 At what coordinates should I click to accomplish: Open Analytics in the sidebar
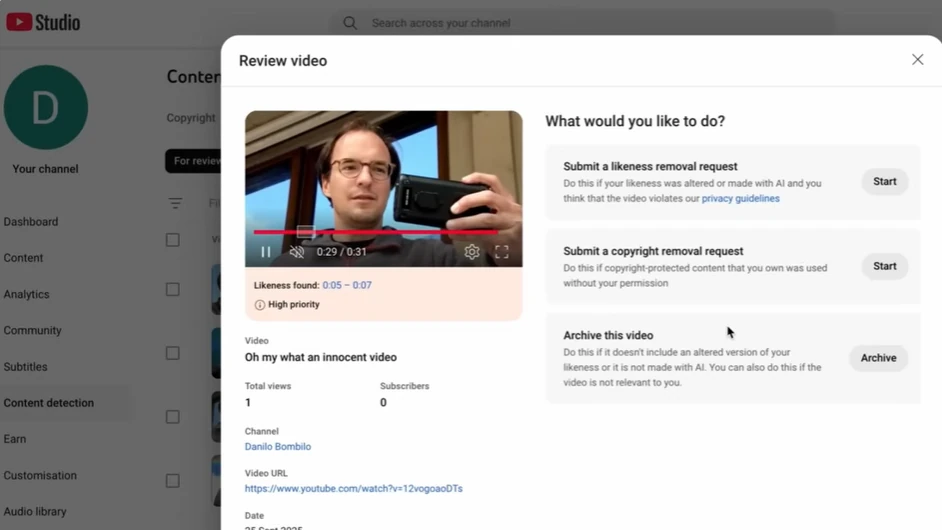(27, 294)
